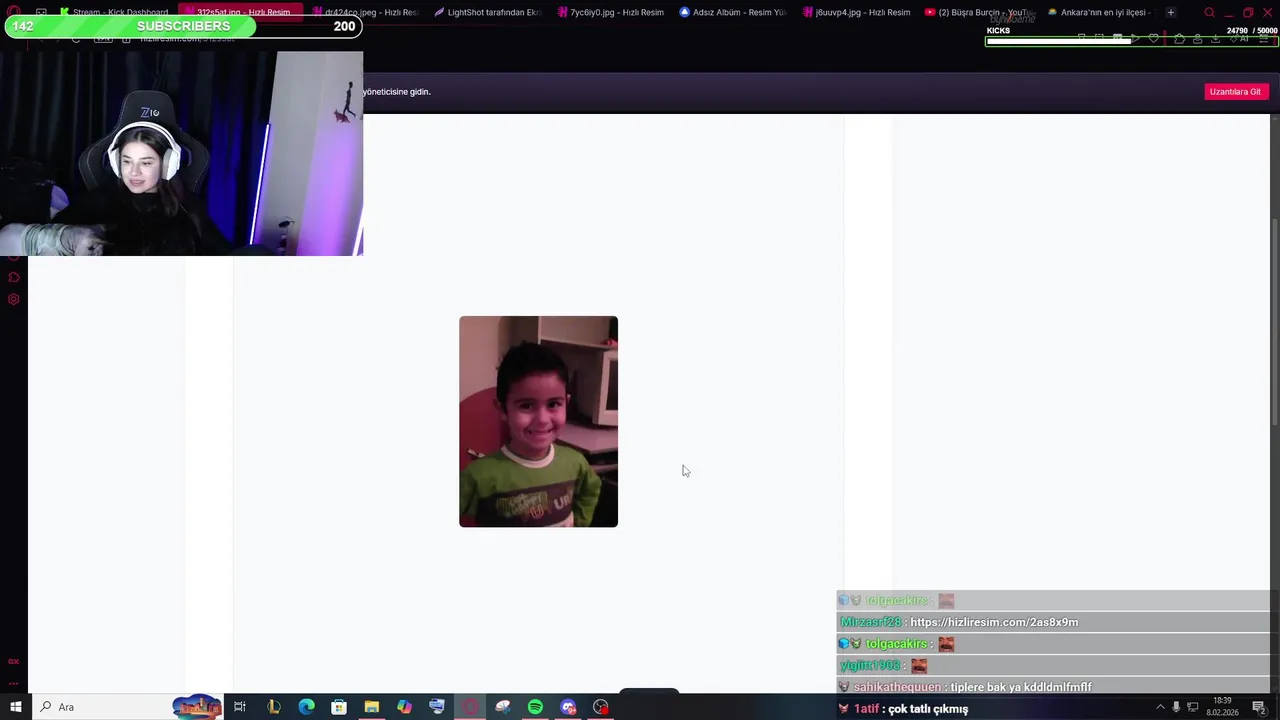Open the browser search icon in title bar

click(x=1209, y=12)
